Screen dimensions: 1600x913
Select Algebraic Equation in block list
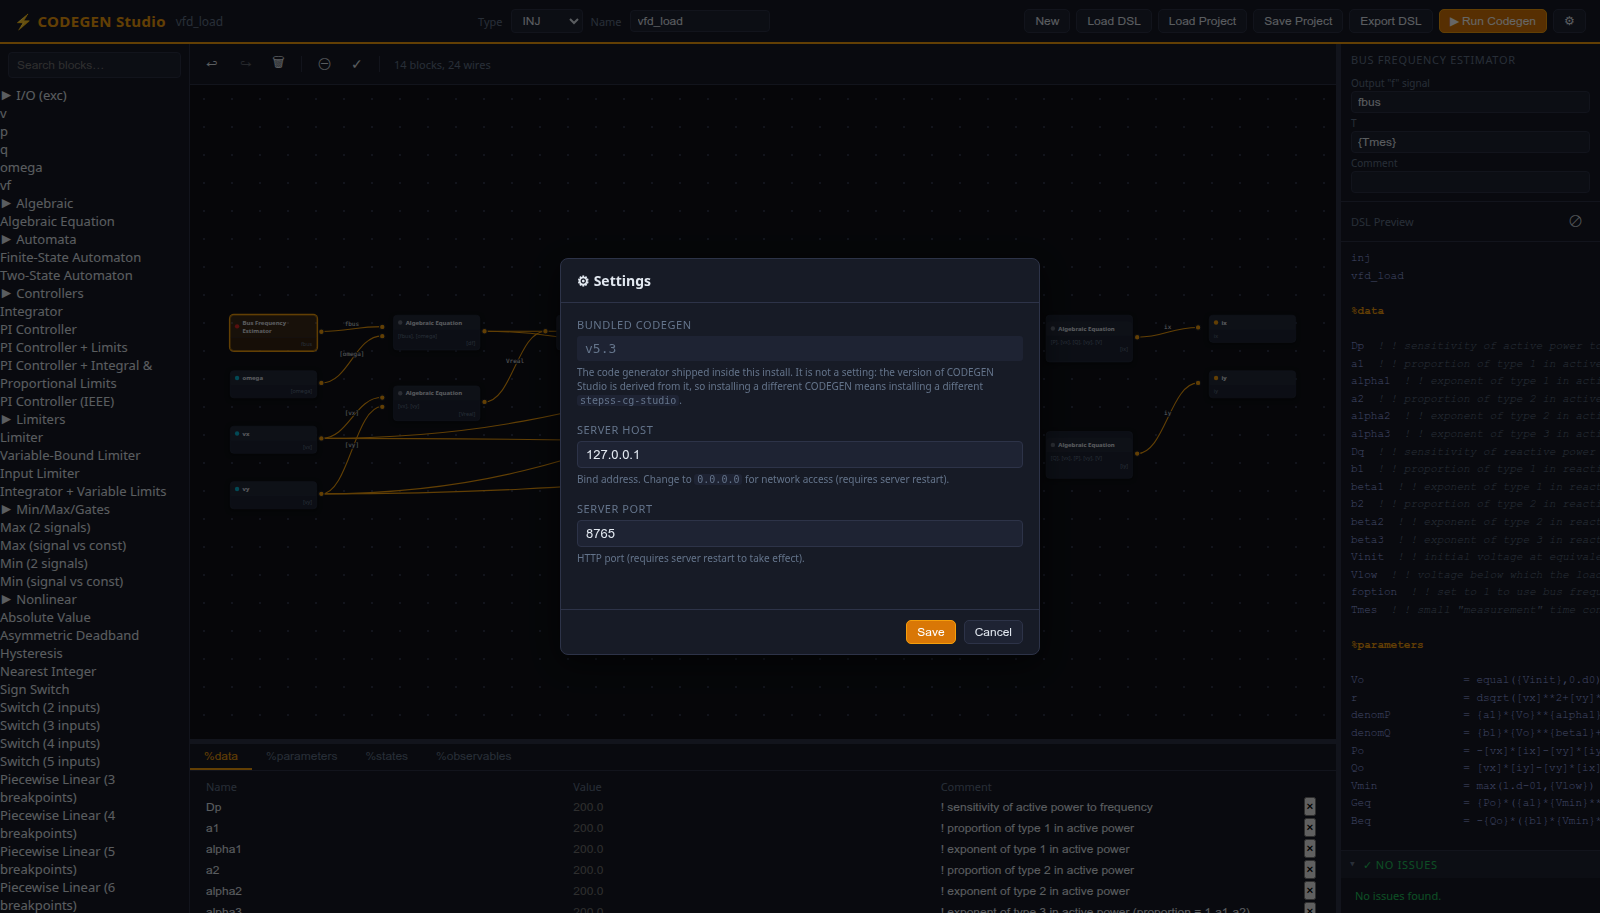pos(57,221)
